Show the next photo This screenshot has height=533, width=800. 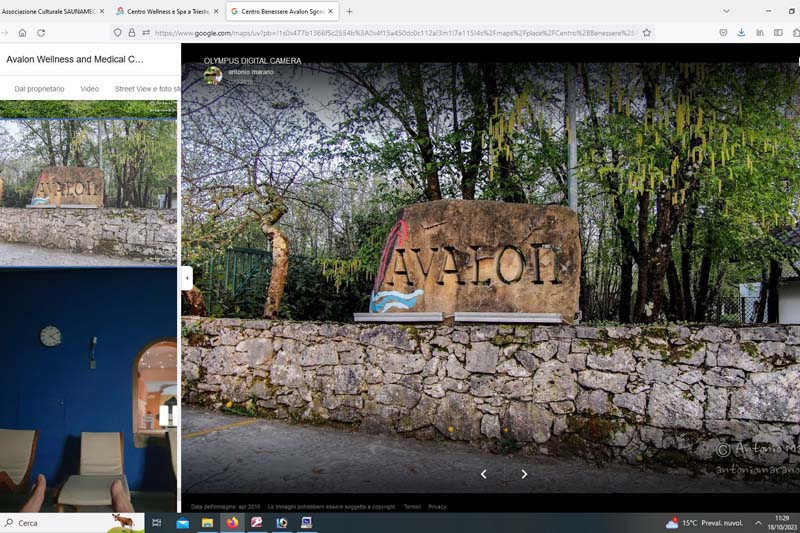pos(524,474)
